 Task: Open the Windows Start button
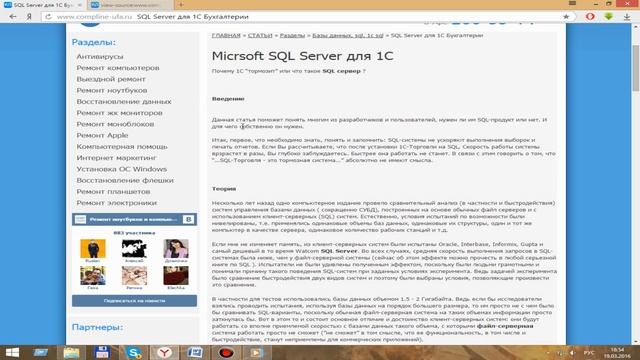tap(12, 353)
